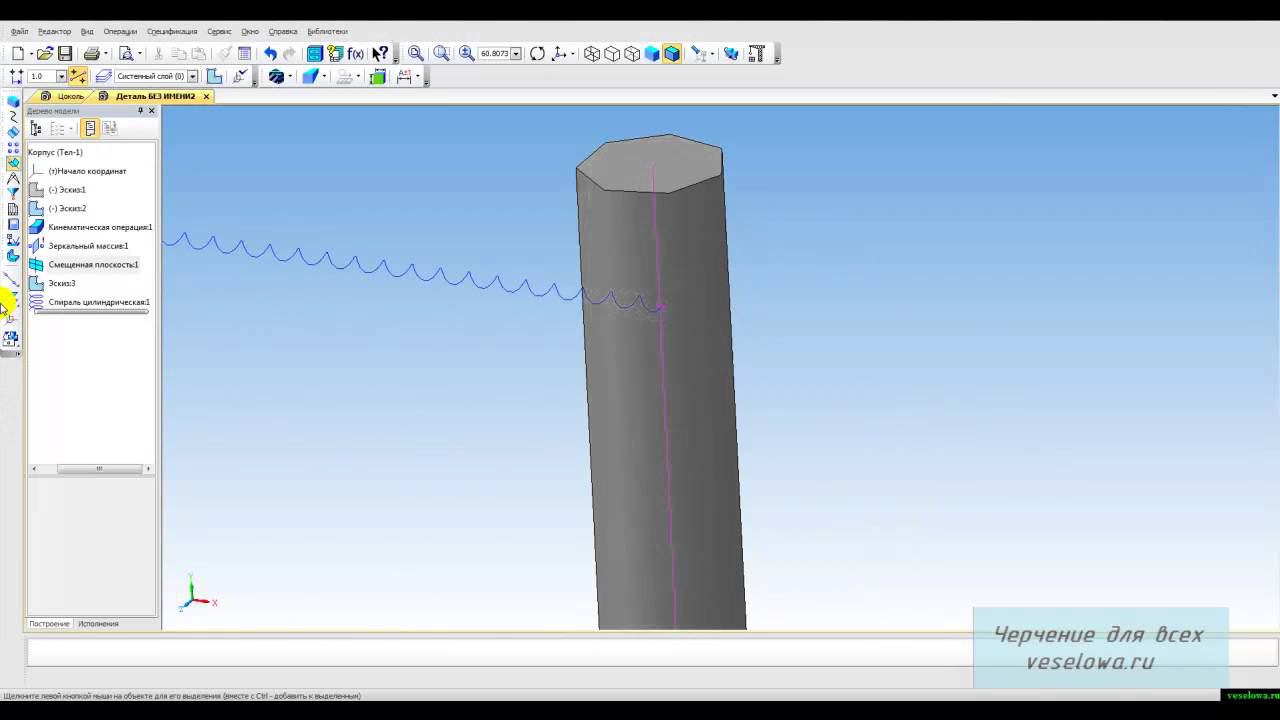Open surfaces panel in side toolbar
This screenshot has height=720, width=1280.
[x=13, y=131]
